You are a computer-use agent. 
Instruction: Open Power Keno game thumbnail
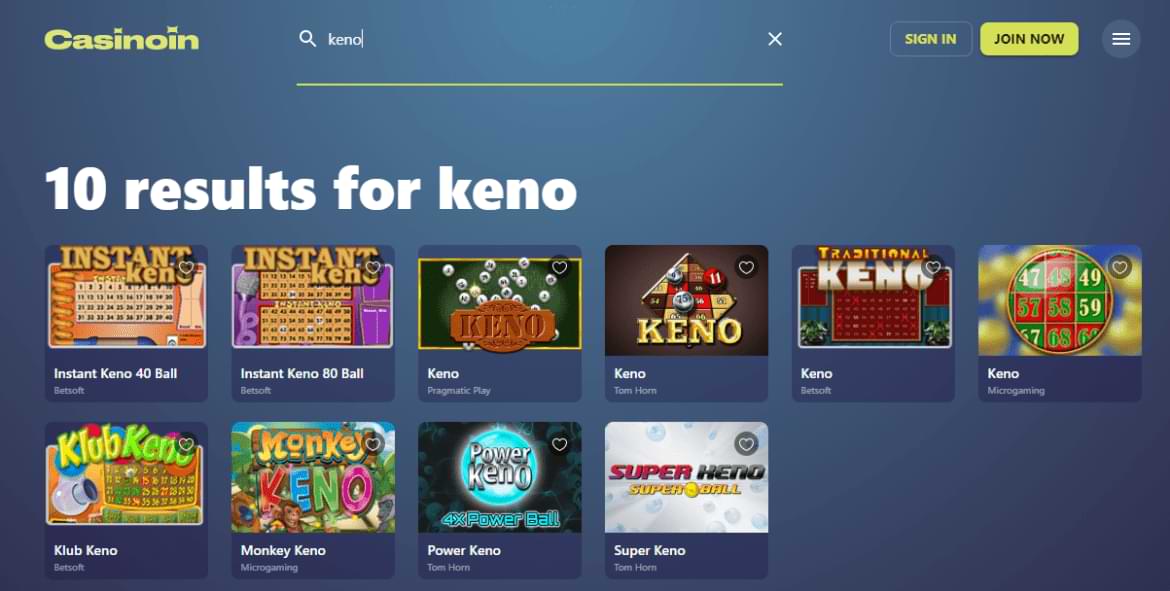(499, 478)
